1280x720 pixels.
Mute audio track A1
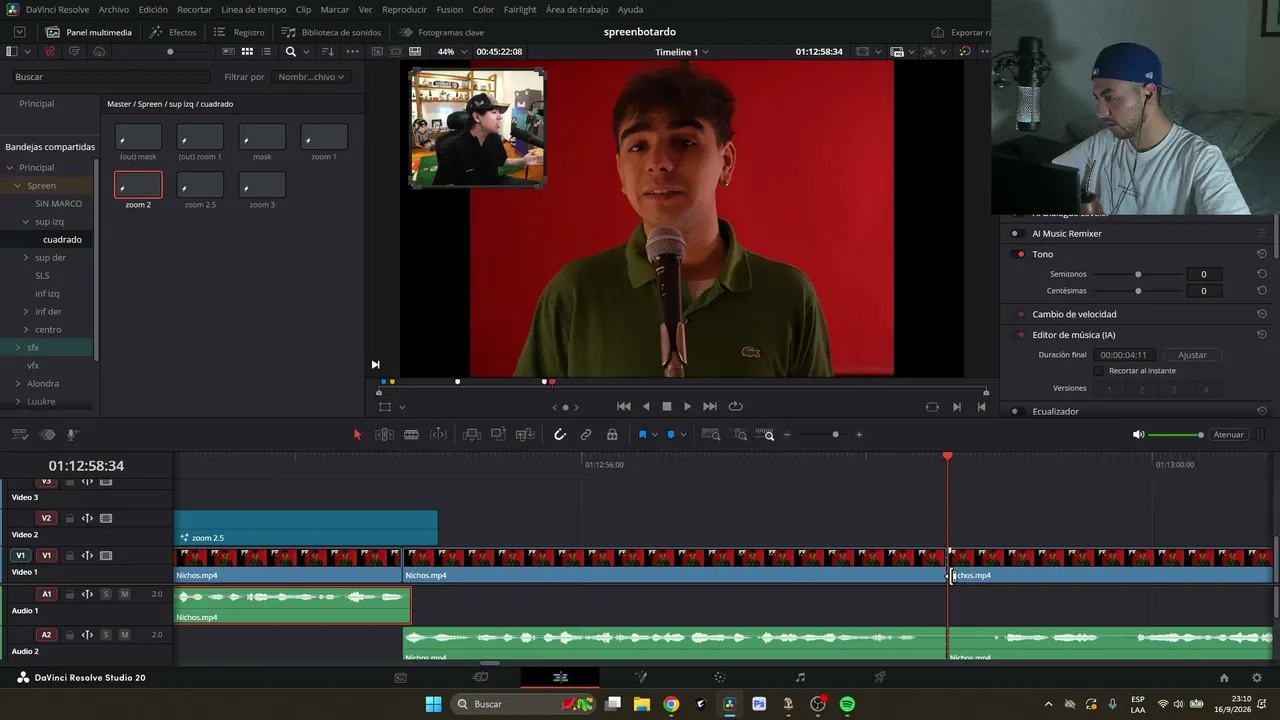click(x=124, y=594)
